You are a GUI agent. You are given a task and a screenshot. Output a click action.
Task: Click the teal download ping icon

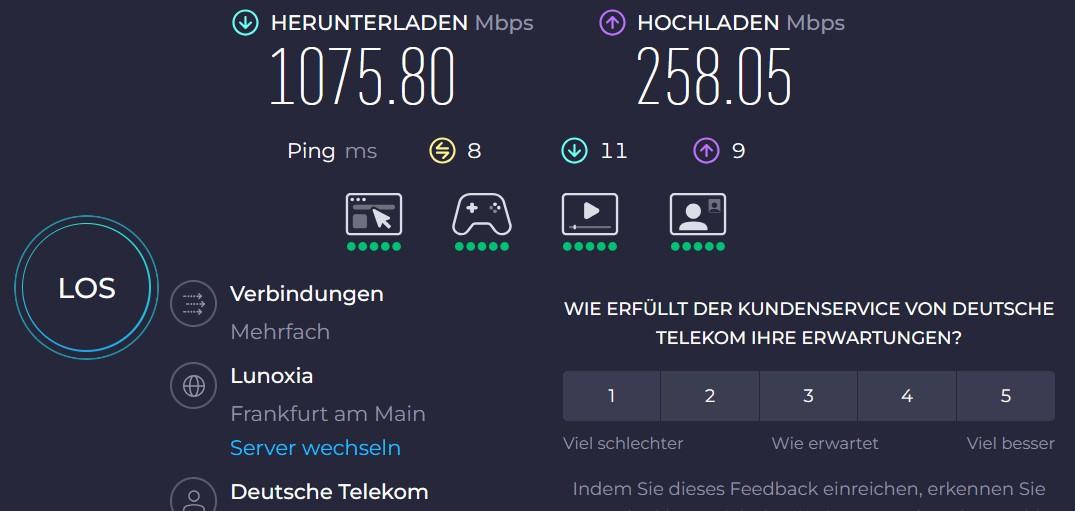pyautogui.click(x=574, y=151)
